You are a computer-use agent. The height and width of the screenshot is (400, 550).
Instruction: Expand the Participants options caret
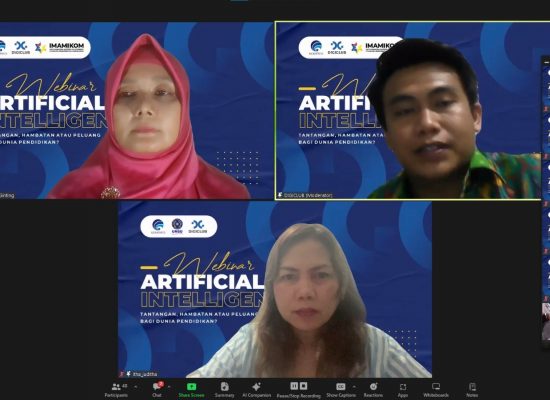(x=136, y=387)
